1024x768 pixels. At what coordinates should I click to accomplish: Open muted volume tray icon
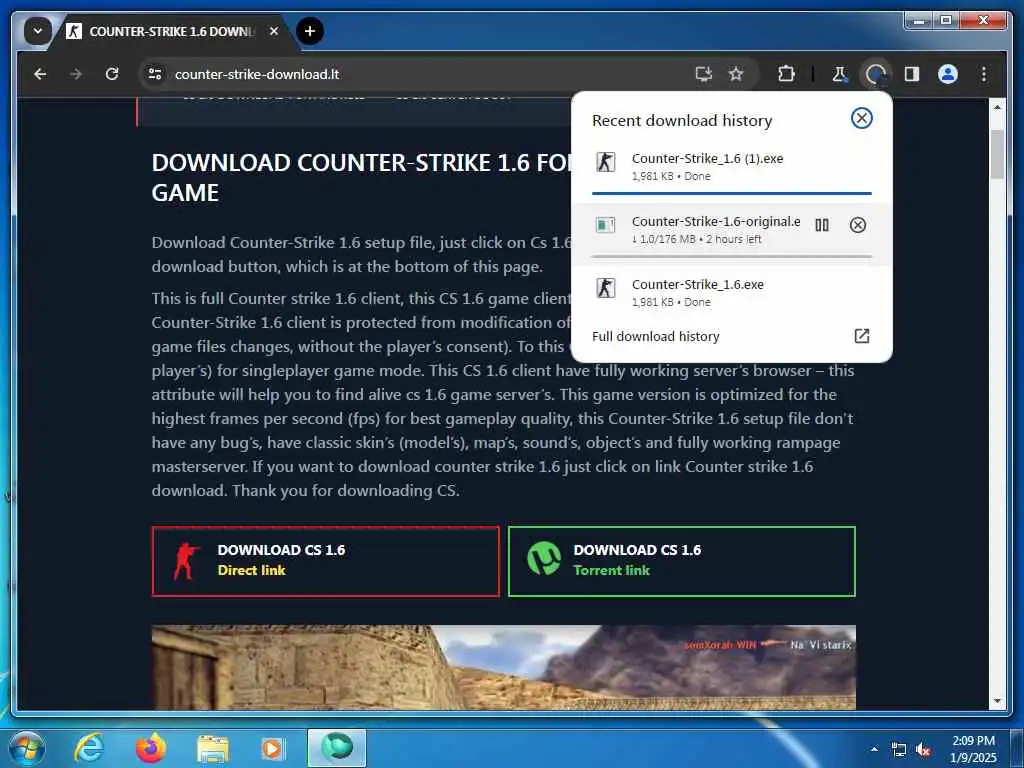(923, 750)
